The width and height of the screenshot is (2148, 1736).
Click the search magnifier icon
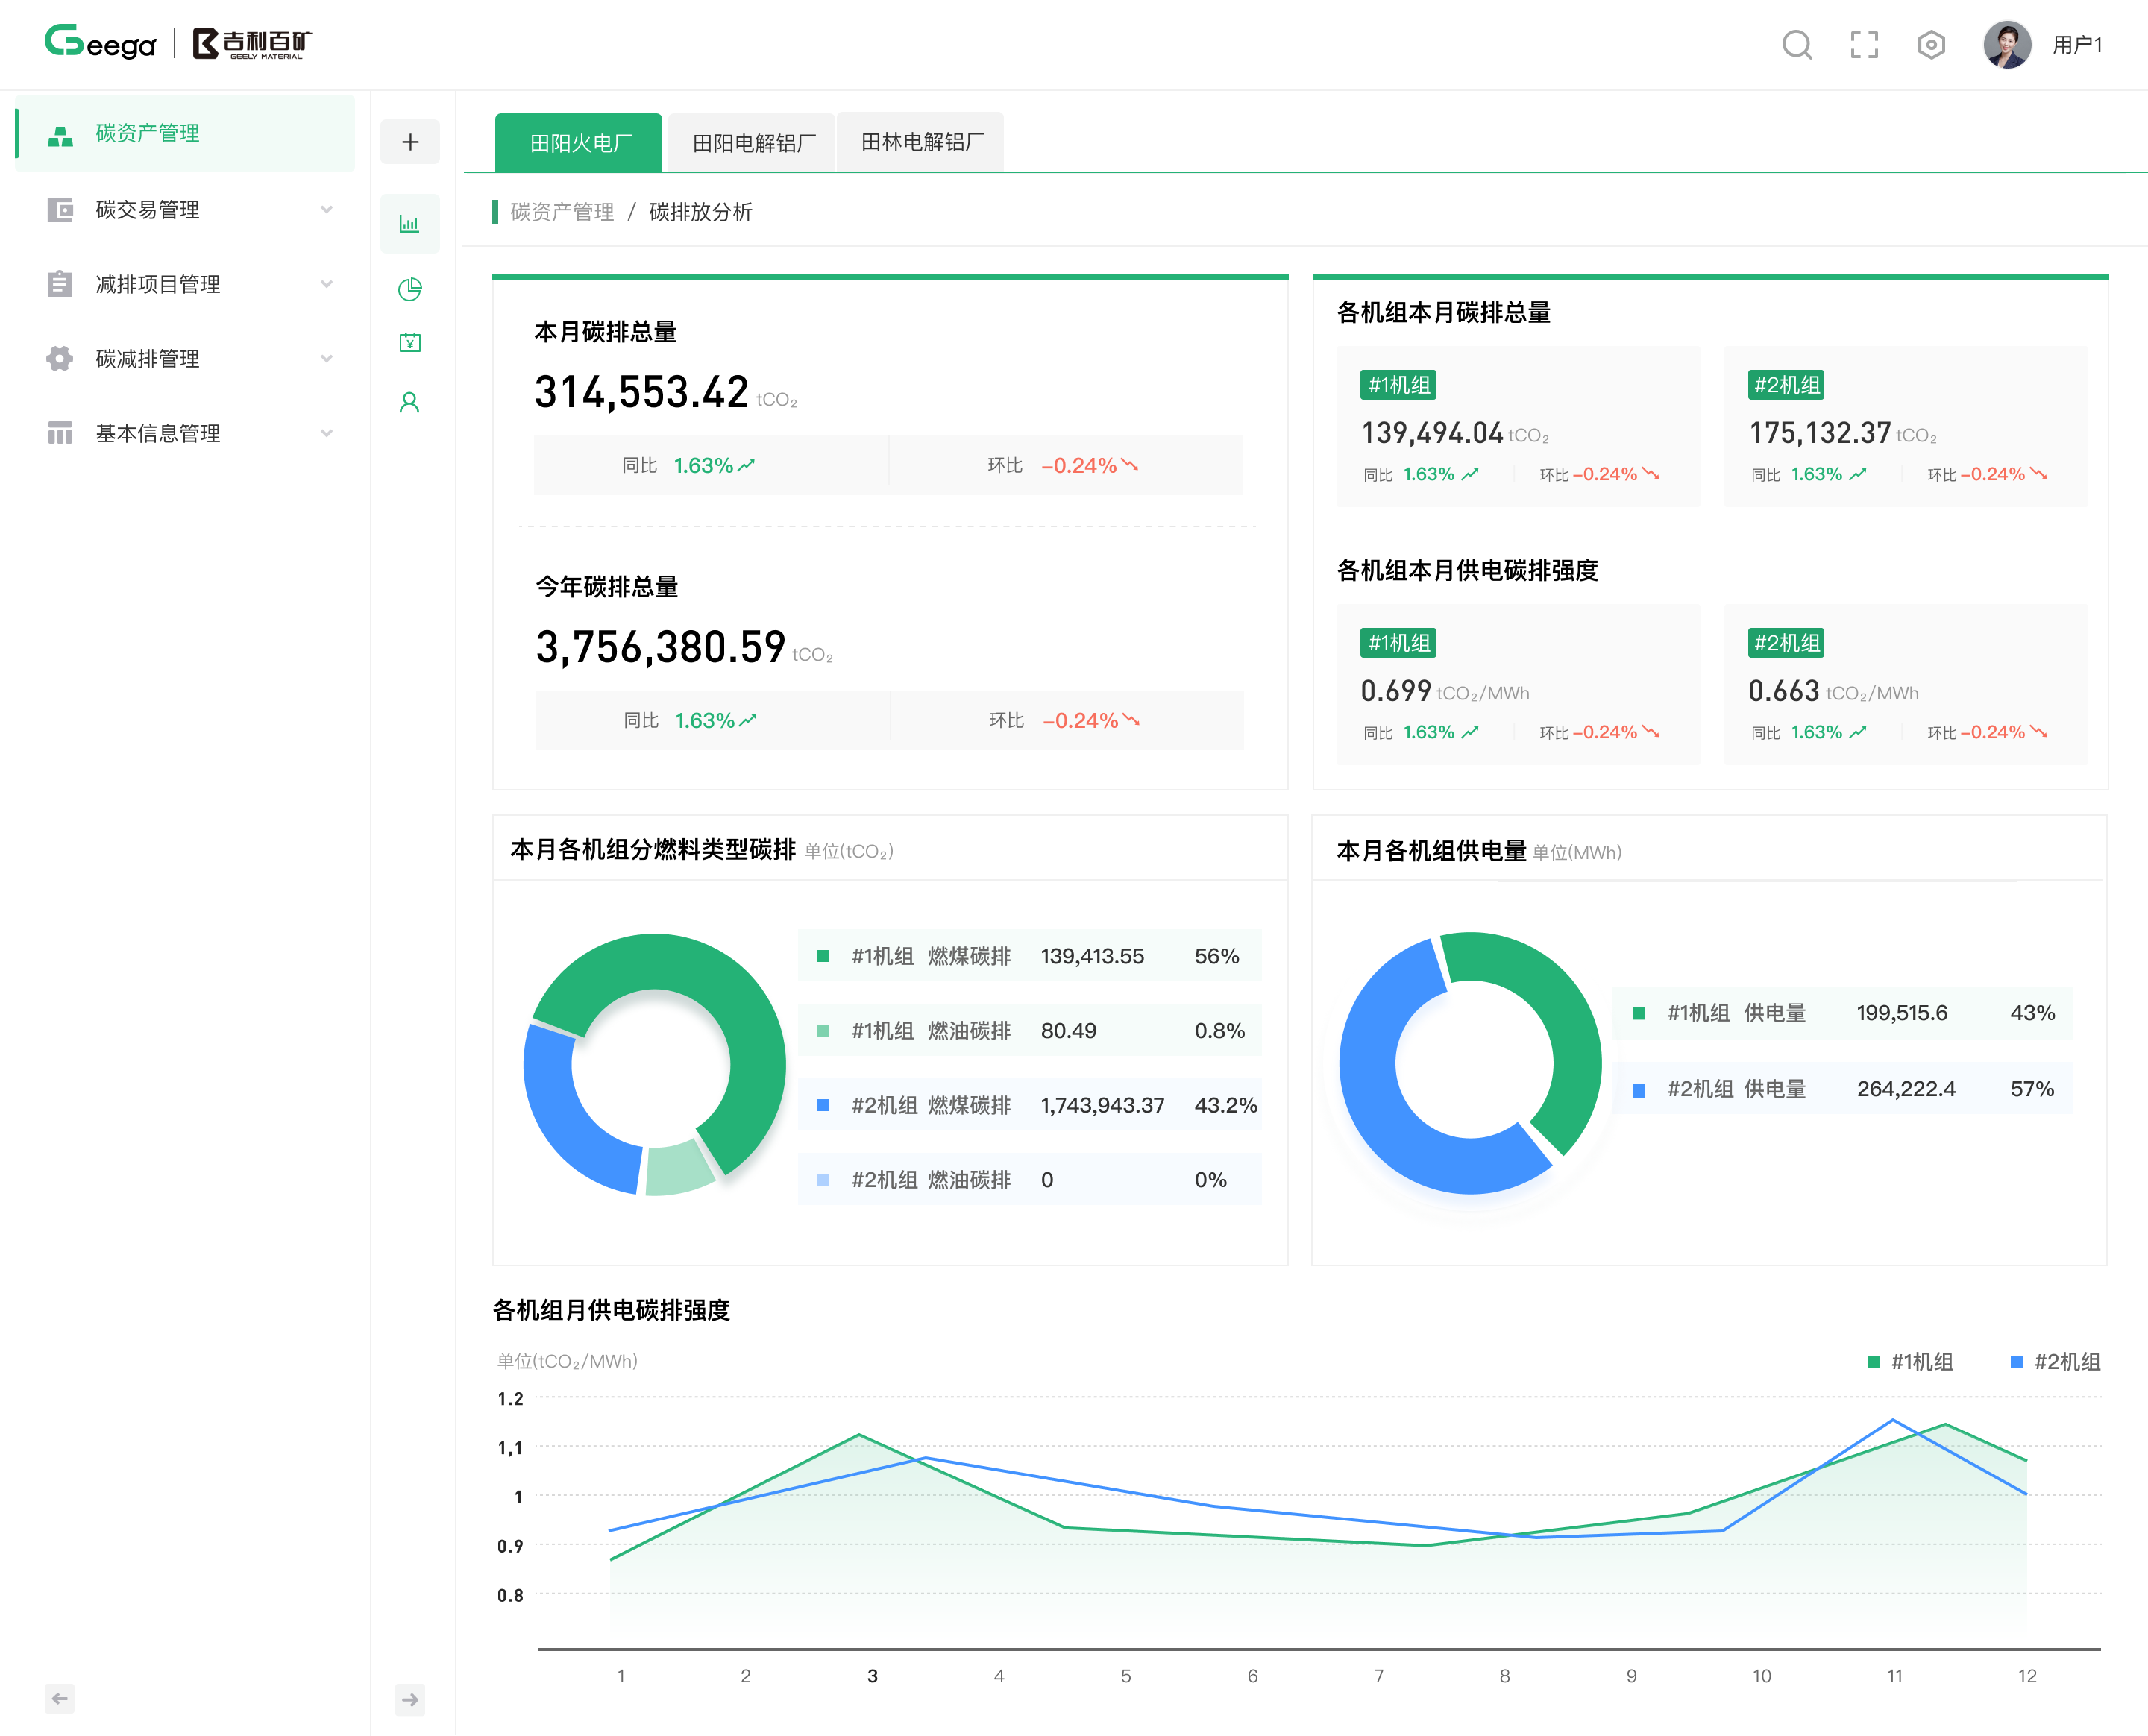pyautogui.click(x=1797, y=45)
